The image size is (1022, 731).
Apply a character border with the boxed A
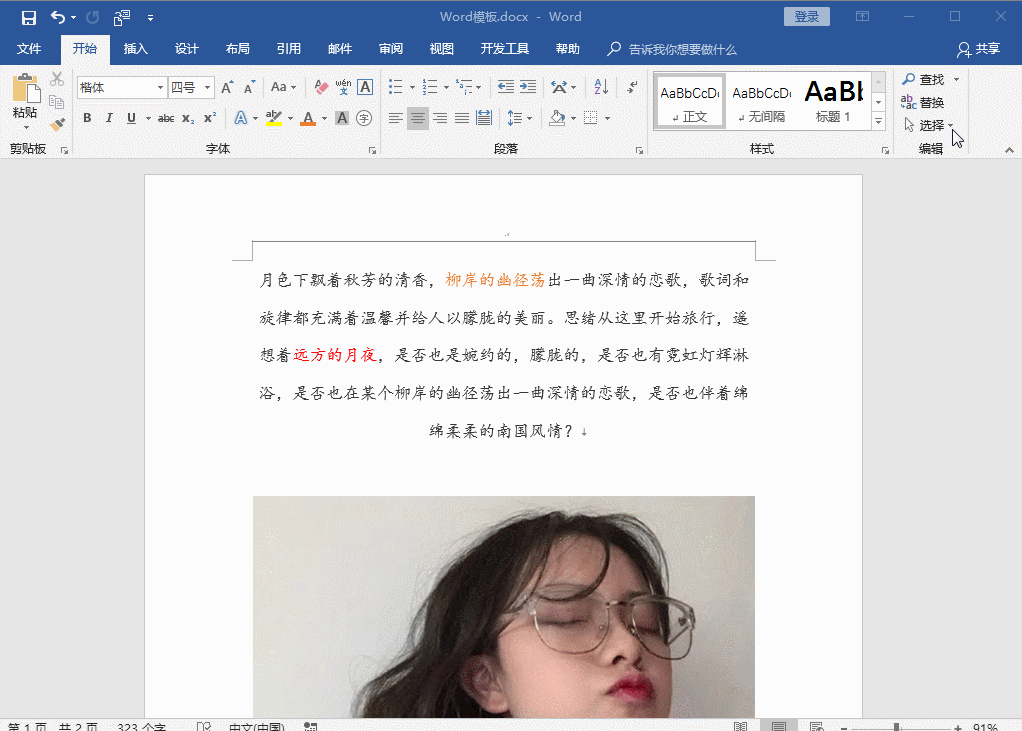tap(365, 87)
